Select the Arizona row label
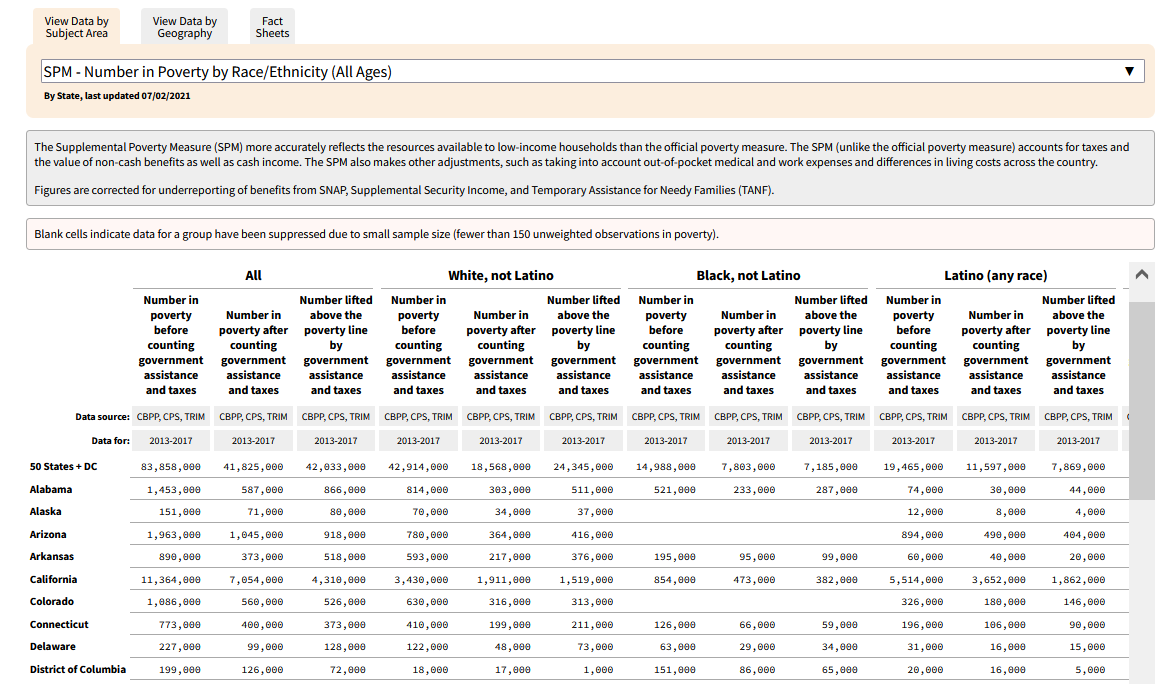Image resolution: width=1164 pixels, height=684 pixels. pos(48,535)
